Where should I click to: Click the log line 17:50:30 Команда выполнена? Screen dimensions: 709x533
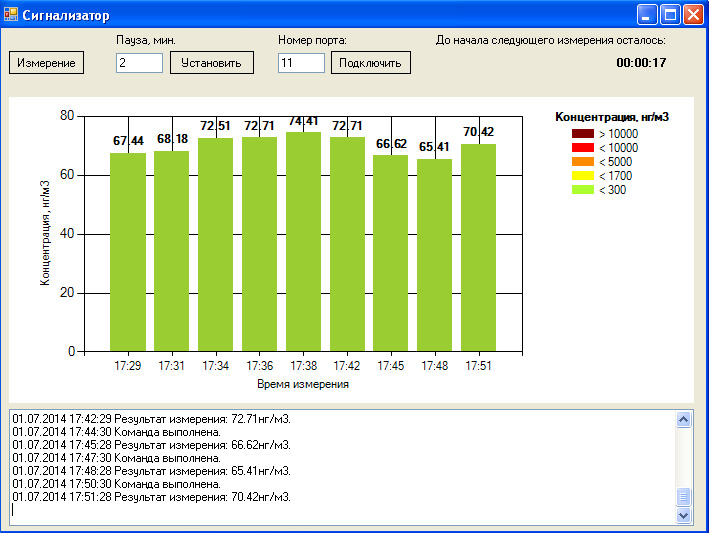tap(117, 484)
